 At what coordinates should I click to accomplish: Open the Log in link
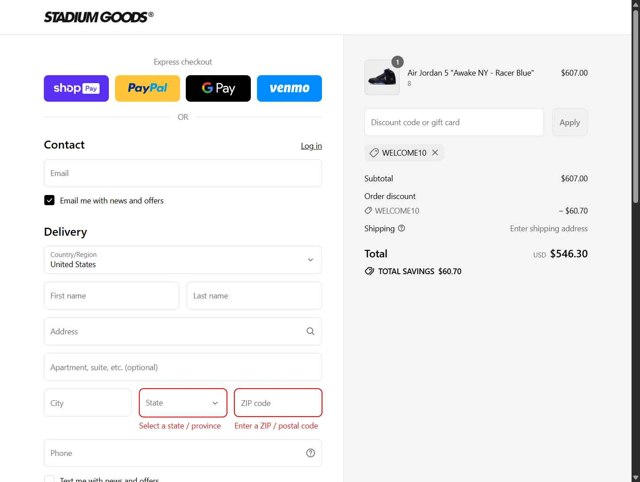(311, 146)
